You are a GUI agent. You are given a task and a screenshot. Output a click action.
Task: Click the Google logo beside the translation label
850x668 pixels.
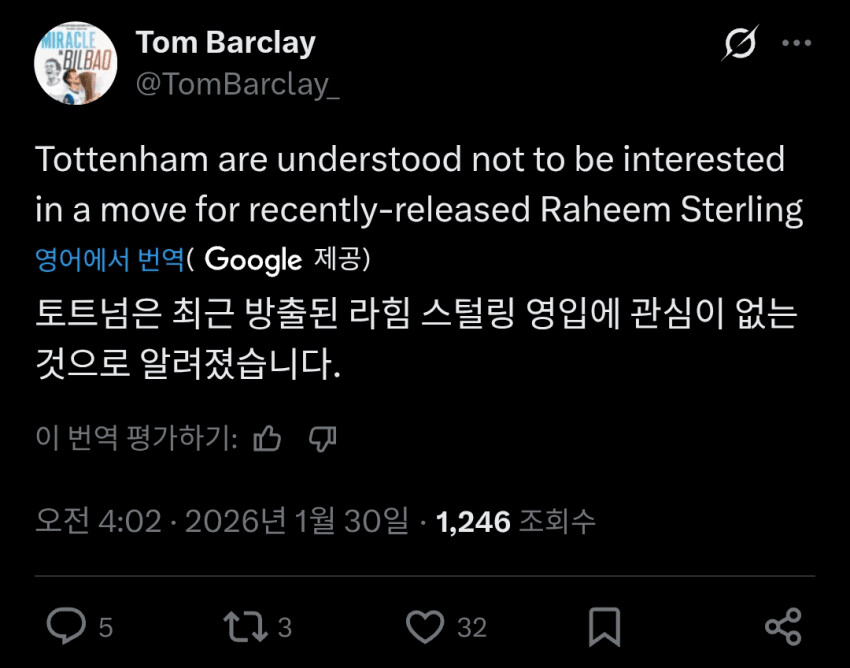253,260
